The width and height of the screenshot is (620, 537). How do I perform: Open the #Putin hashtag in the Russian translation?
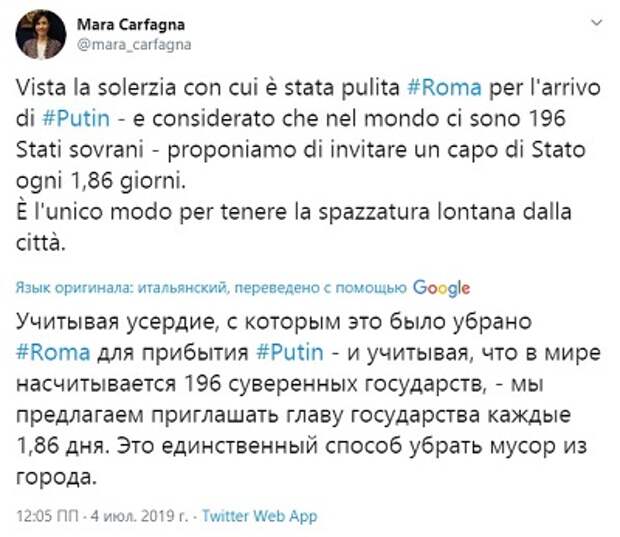tap(290, 352)
